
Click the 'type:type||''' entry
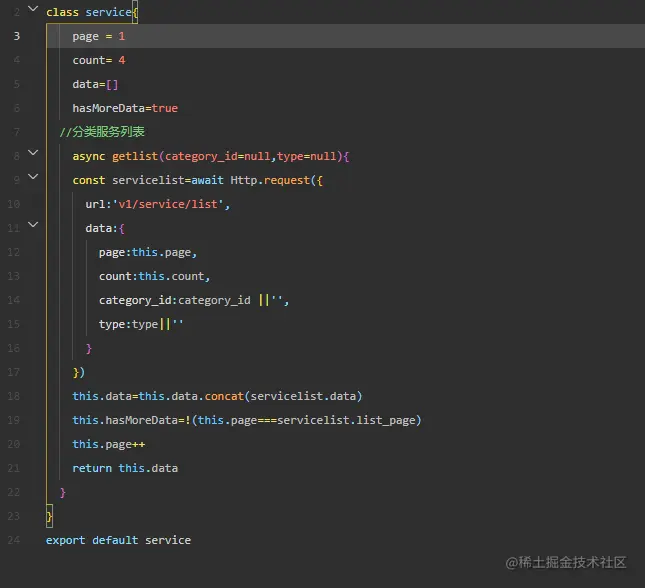141,324
